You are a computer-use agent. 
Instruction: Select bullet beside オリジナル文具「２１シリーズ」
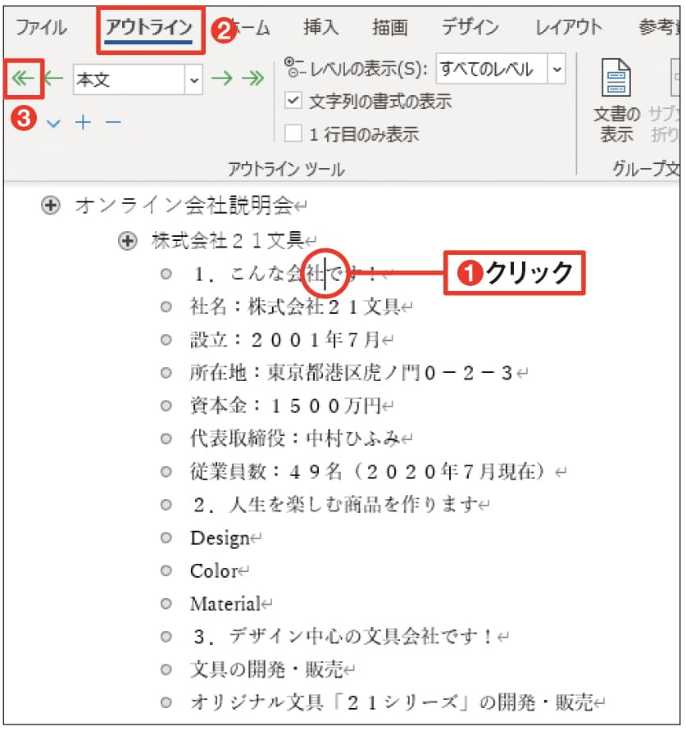pyautogui.click(x=166, y=703)
